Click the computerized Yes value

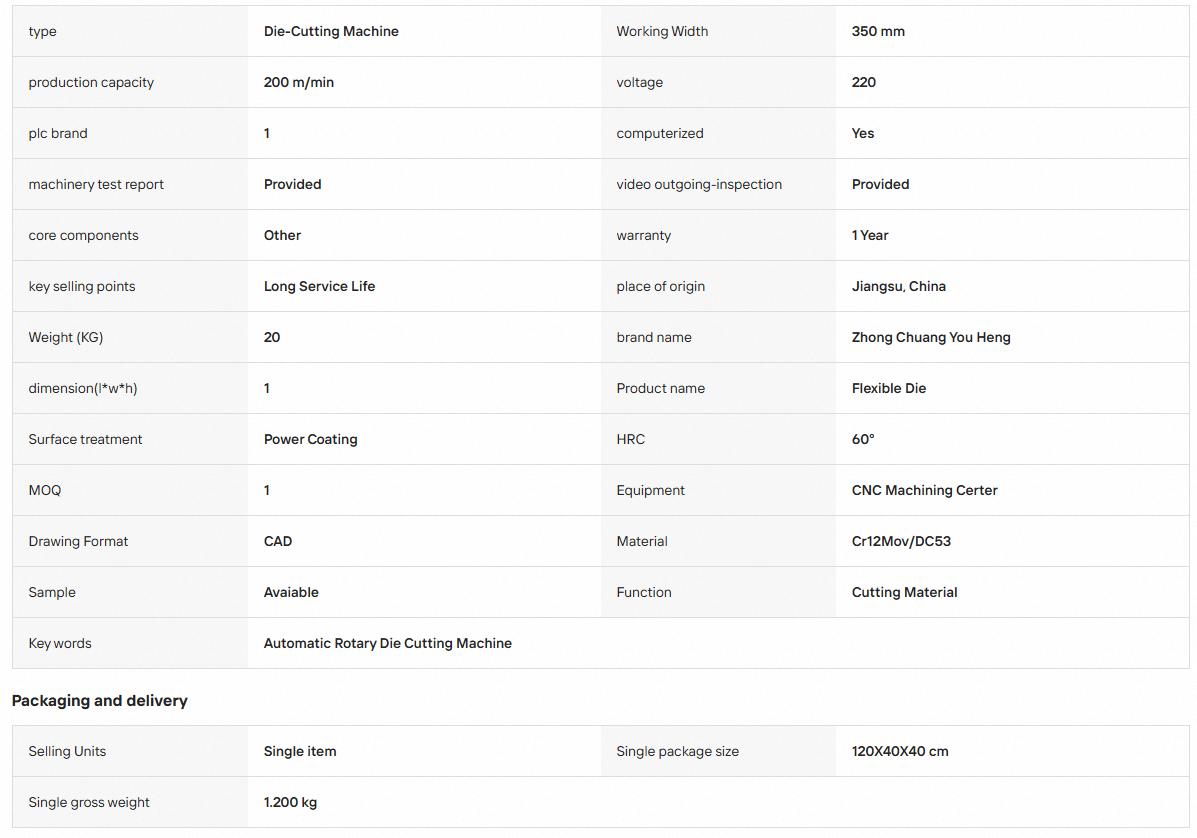pyautogui.click(x=863, y=134)
